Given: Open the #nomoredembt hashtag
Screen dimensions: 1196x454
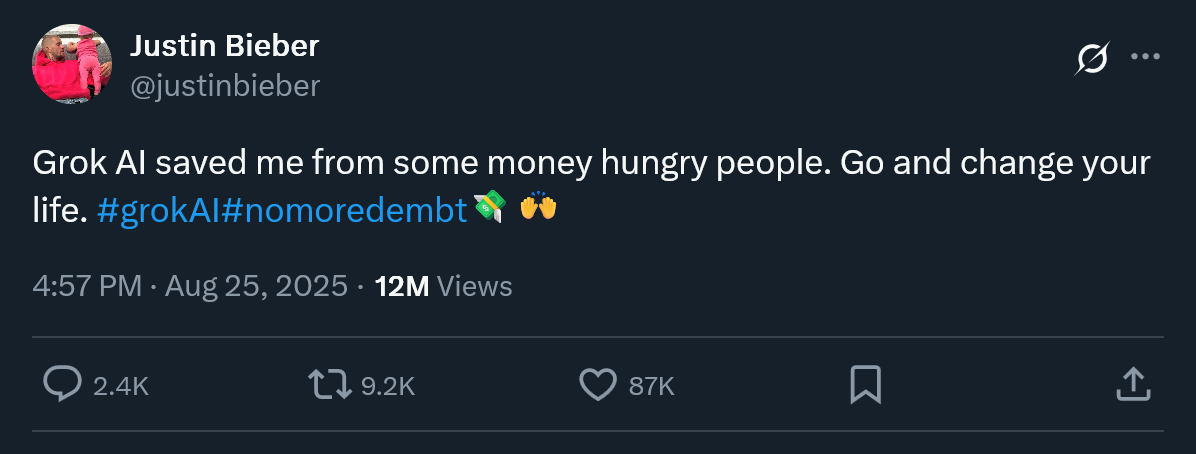Looking at the screenshot, I should click(341, 210).
